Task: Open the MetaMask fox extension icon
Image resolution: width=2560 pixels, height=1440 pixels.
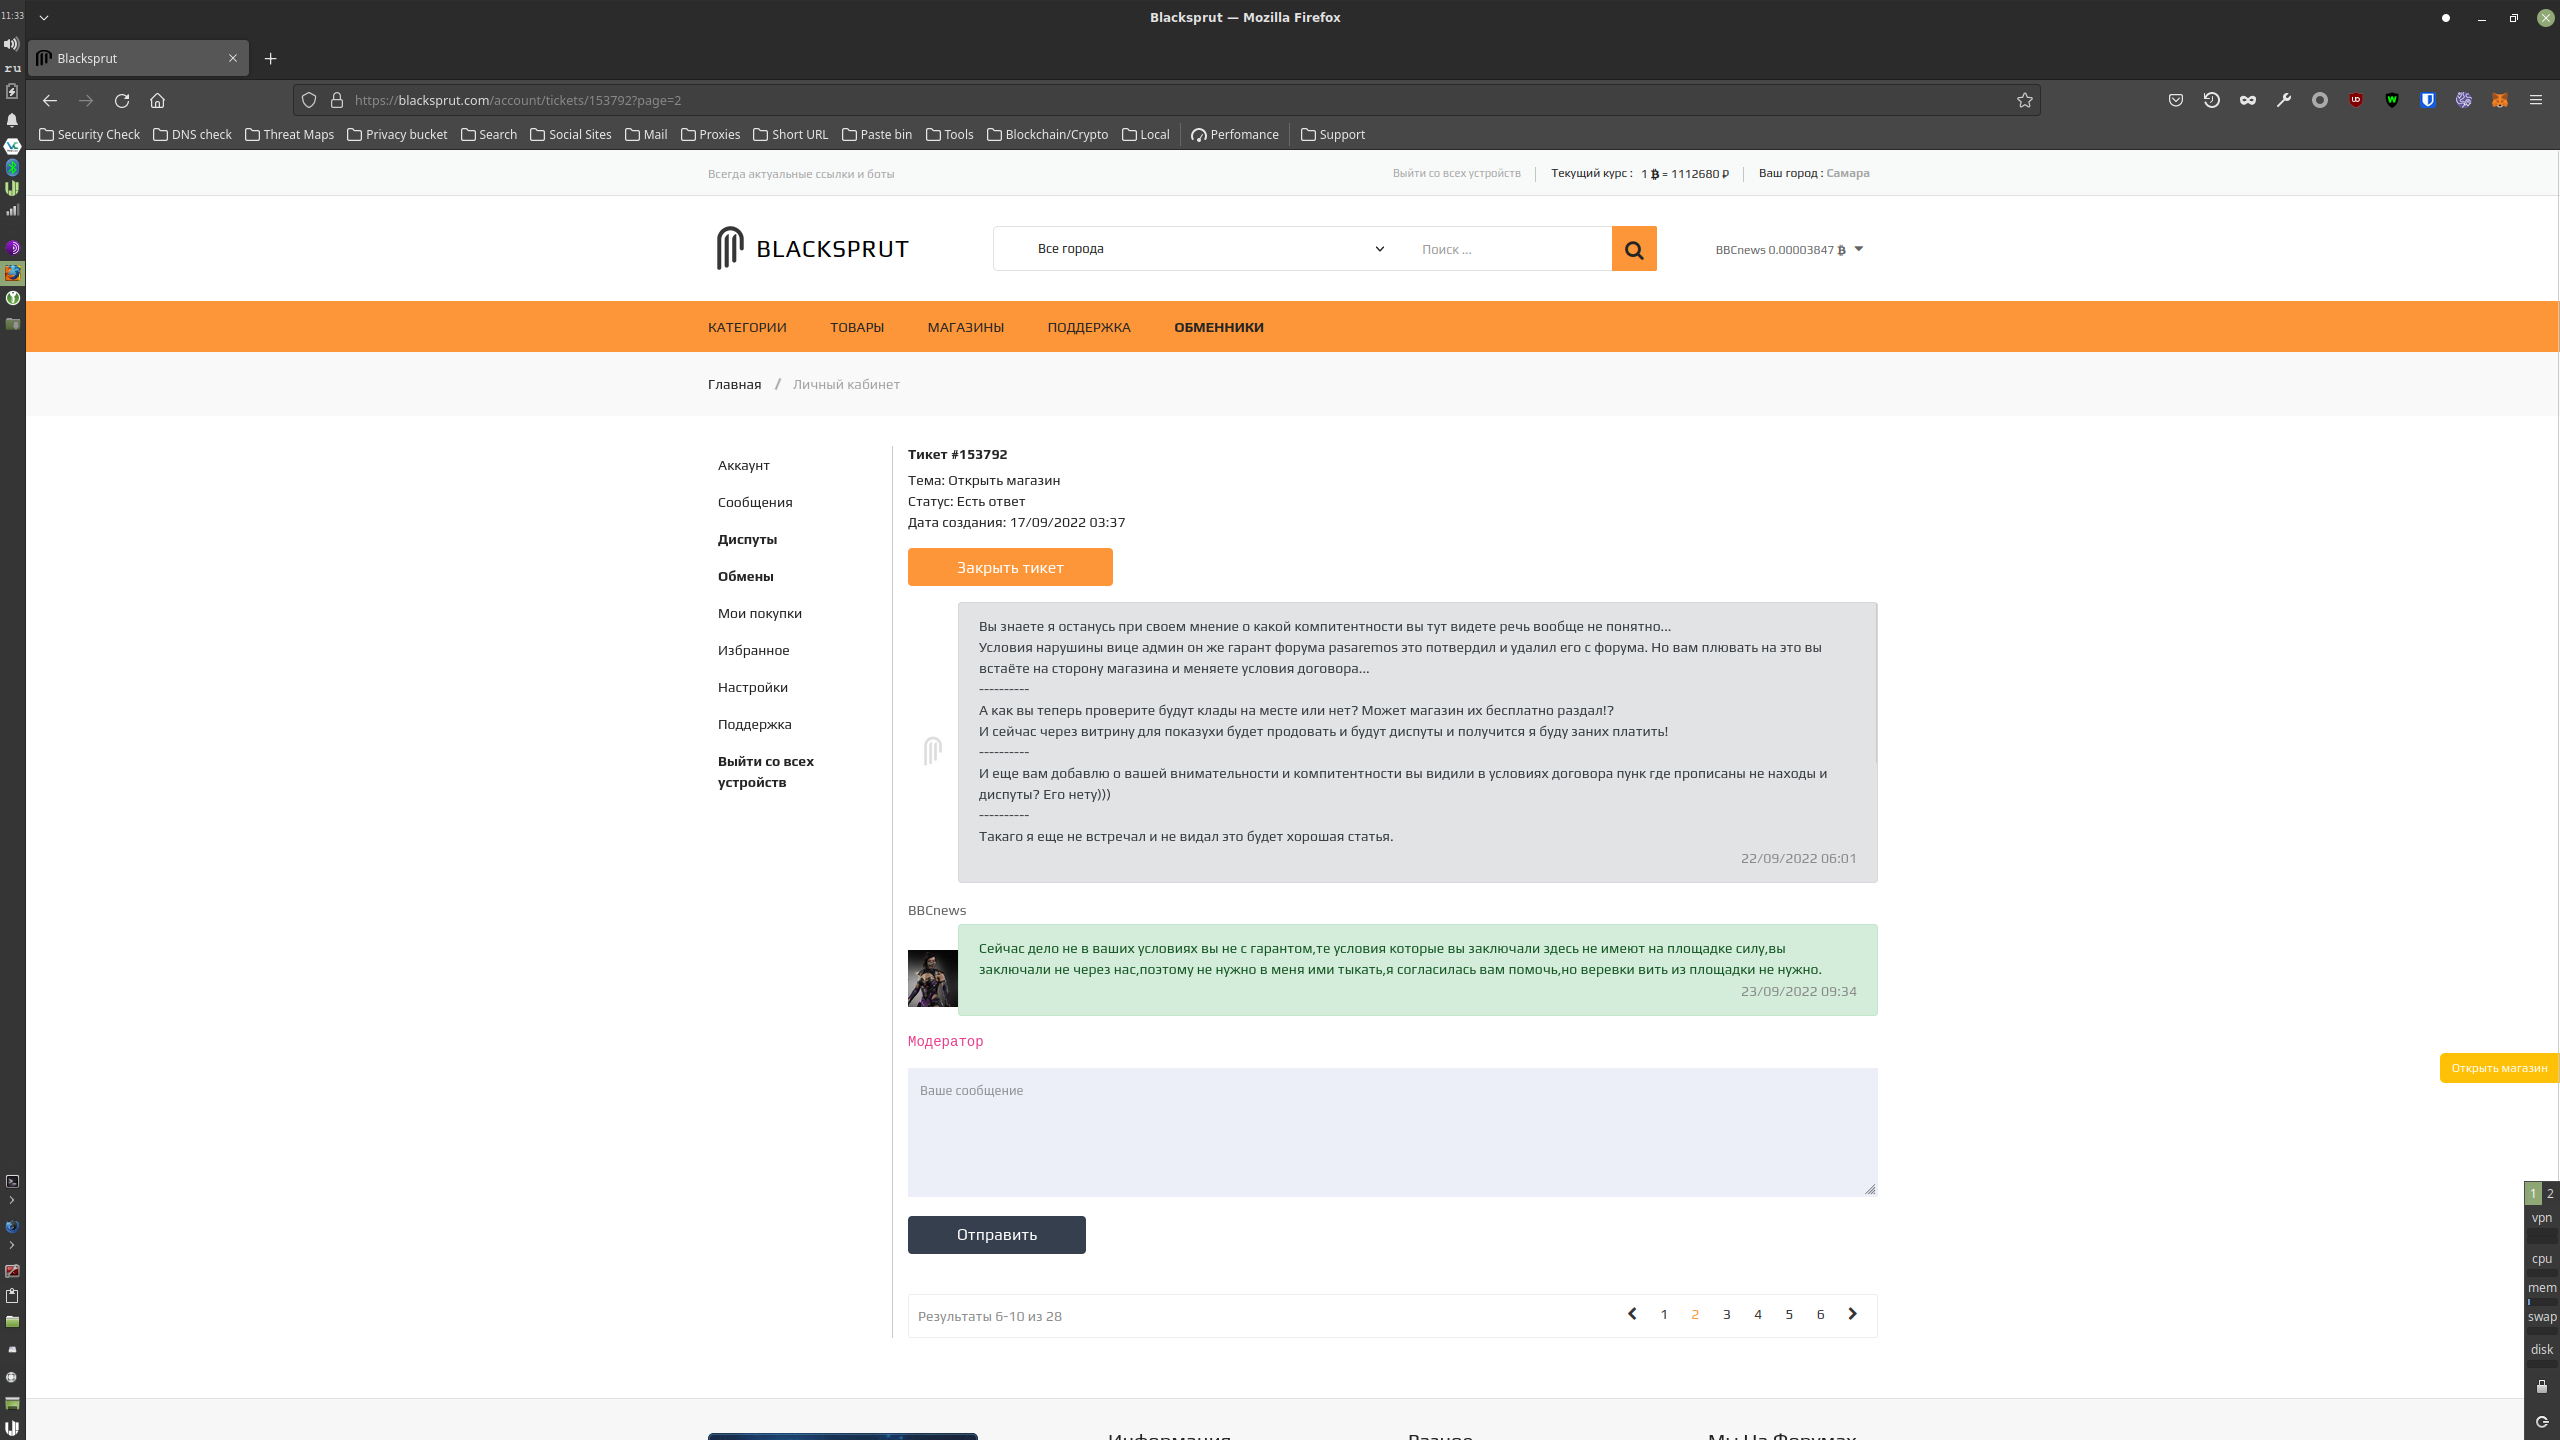Action: tap(2500, 100)
